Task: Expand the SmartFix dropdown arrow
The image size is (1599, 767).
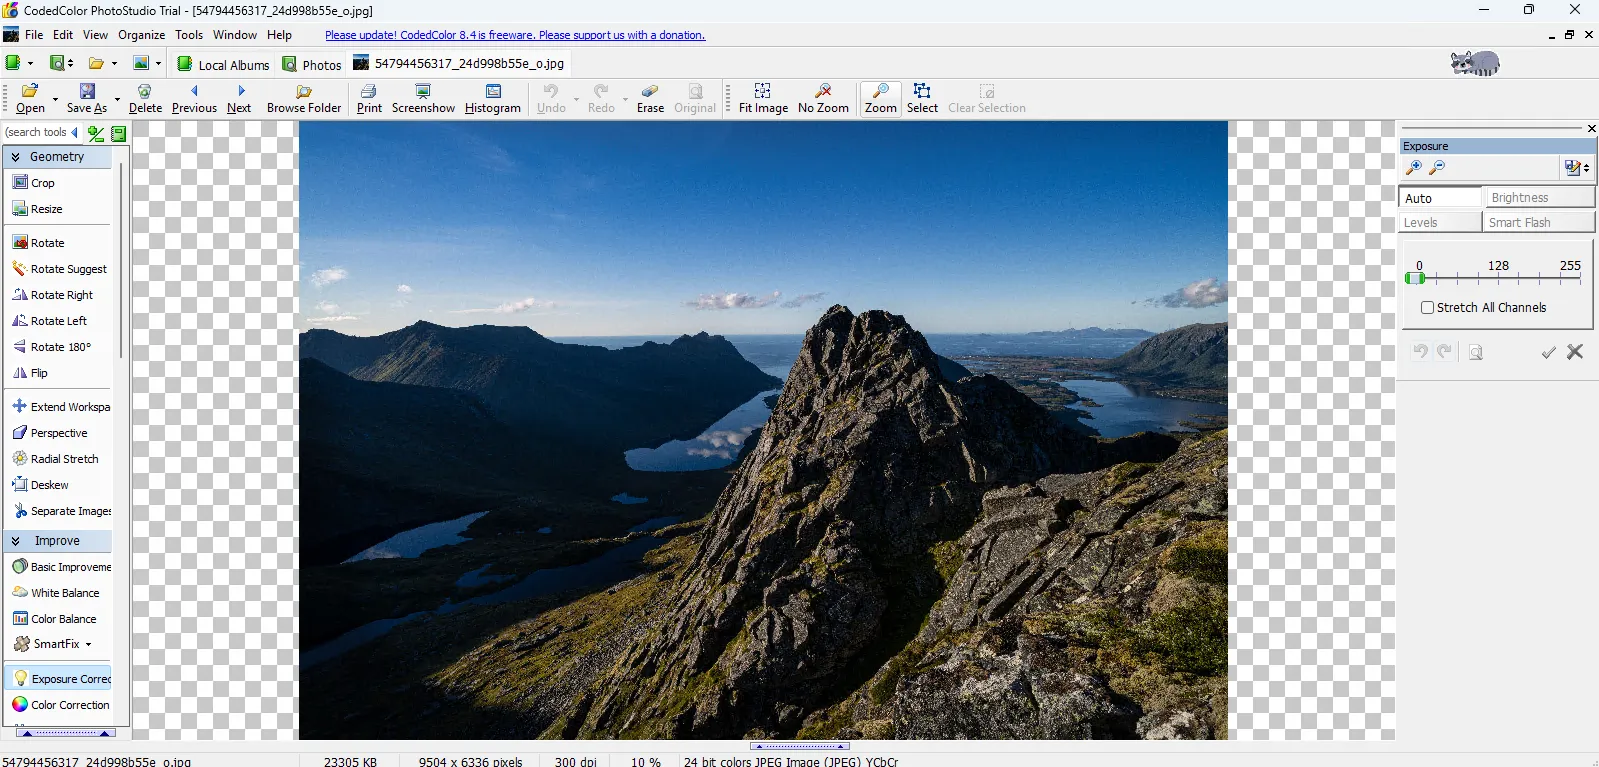Action: [x=88, y=645]
